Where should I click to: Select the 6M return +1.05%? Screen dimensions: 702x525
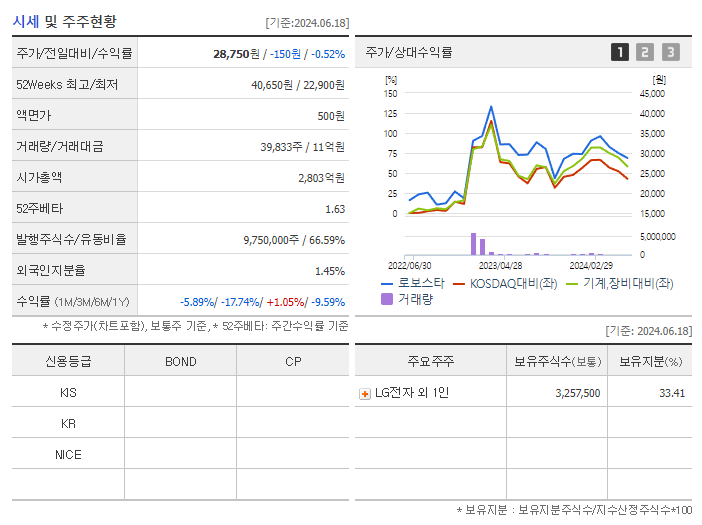click(285, 302)
